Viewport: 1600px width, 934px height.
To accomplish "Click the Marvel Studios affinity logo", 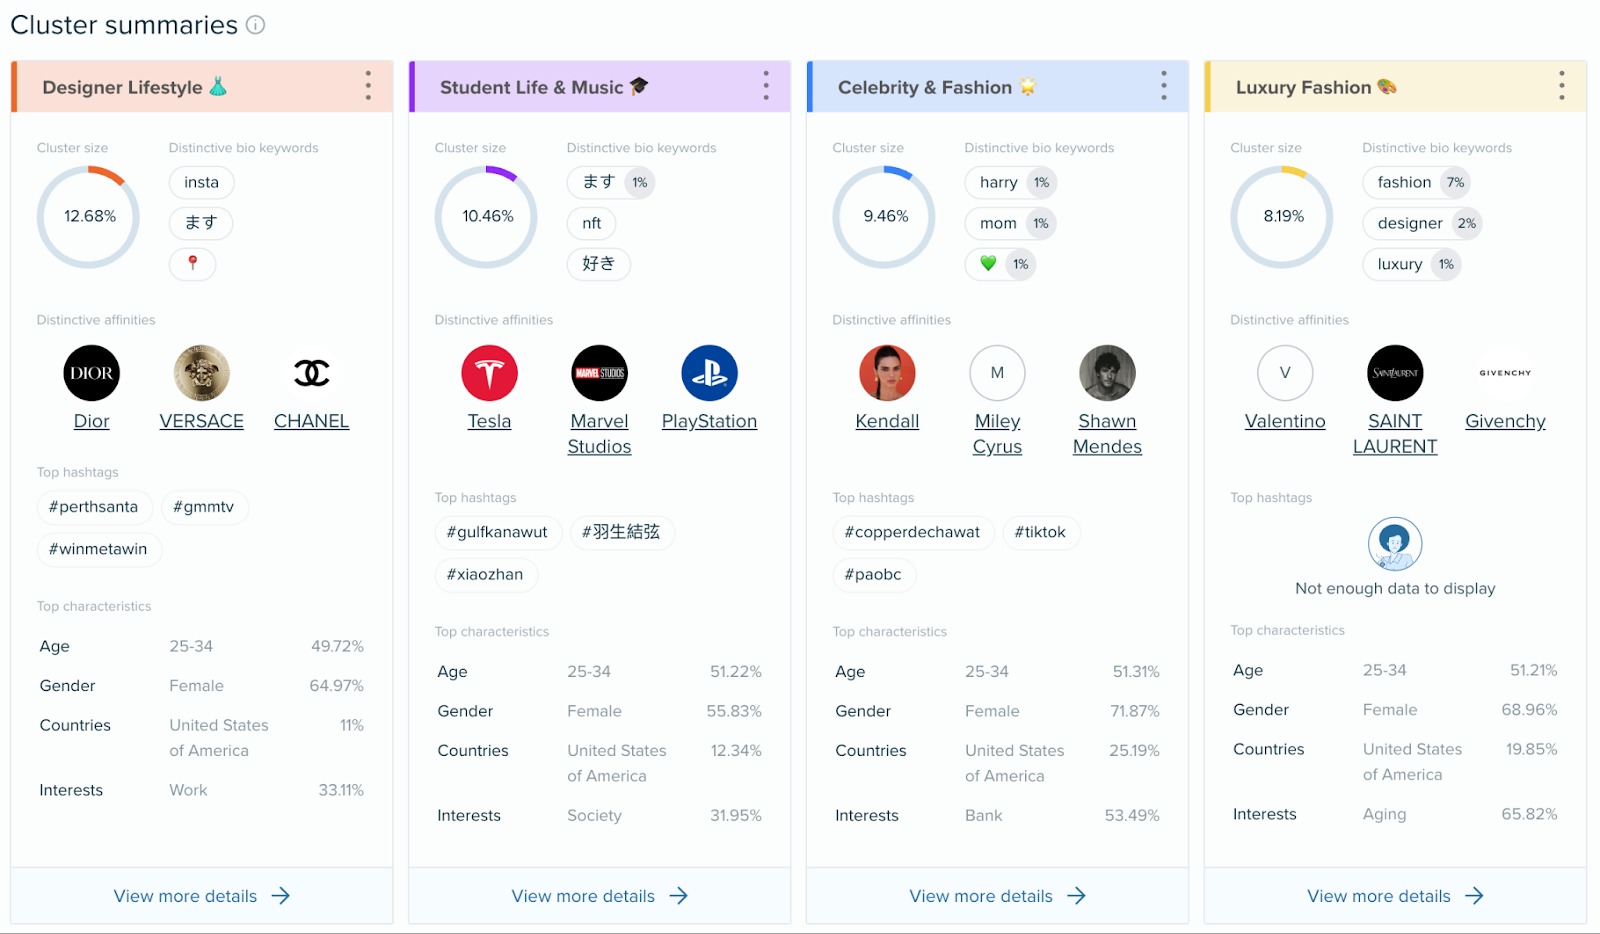I will 599,372.
